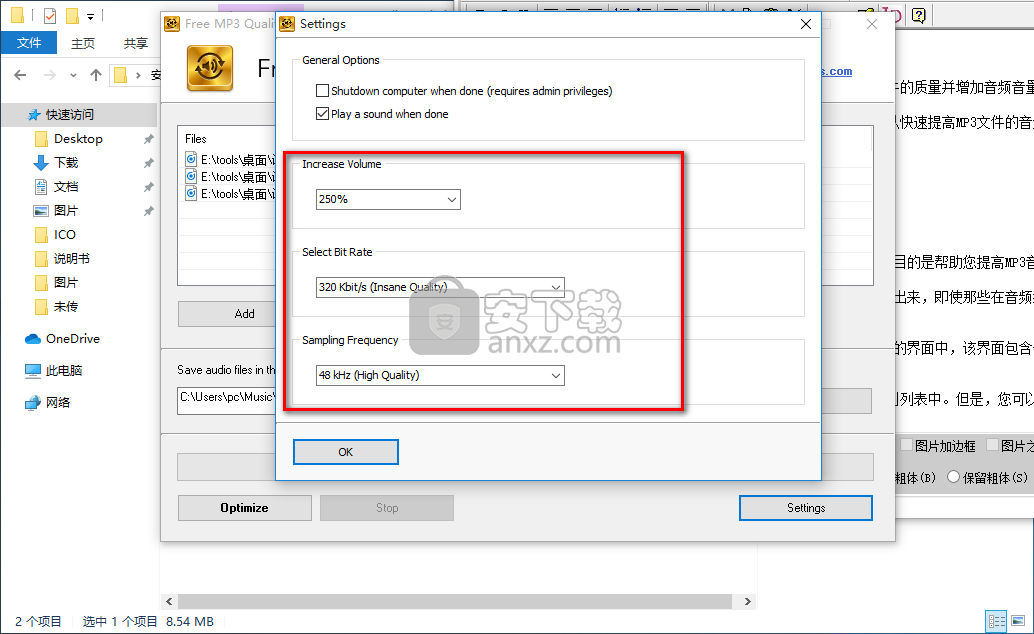This screenshot has width=1034, height=634.
Task: Click horizontal scrollbar right arrow
Action: (x=747, y=601)
